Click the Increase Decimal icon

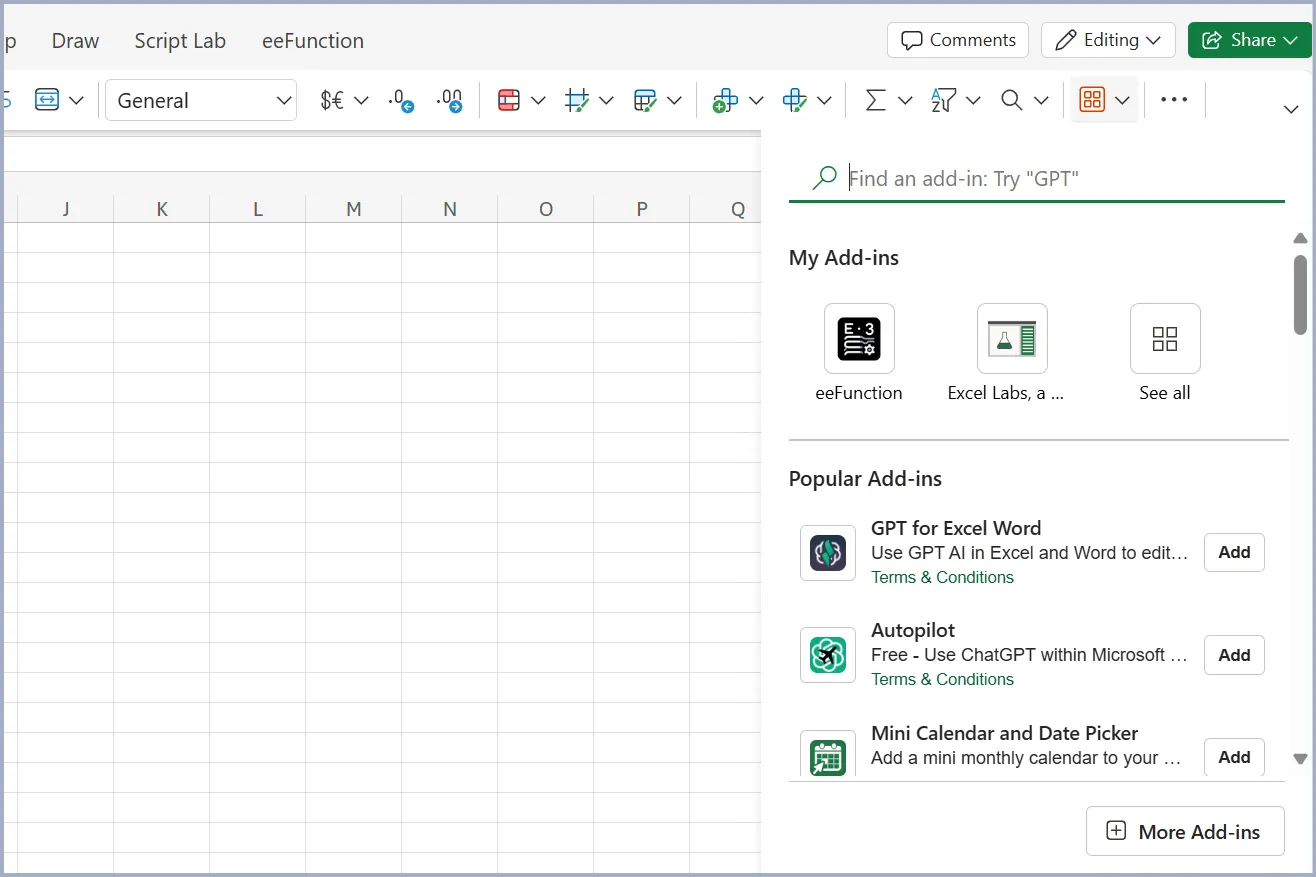[450, 99]
